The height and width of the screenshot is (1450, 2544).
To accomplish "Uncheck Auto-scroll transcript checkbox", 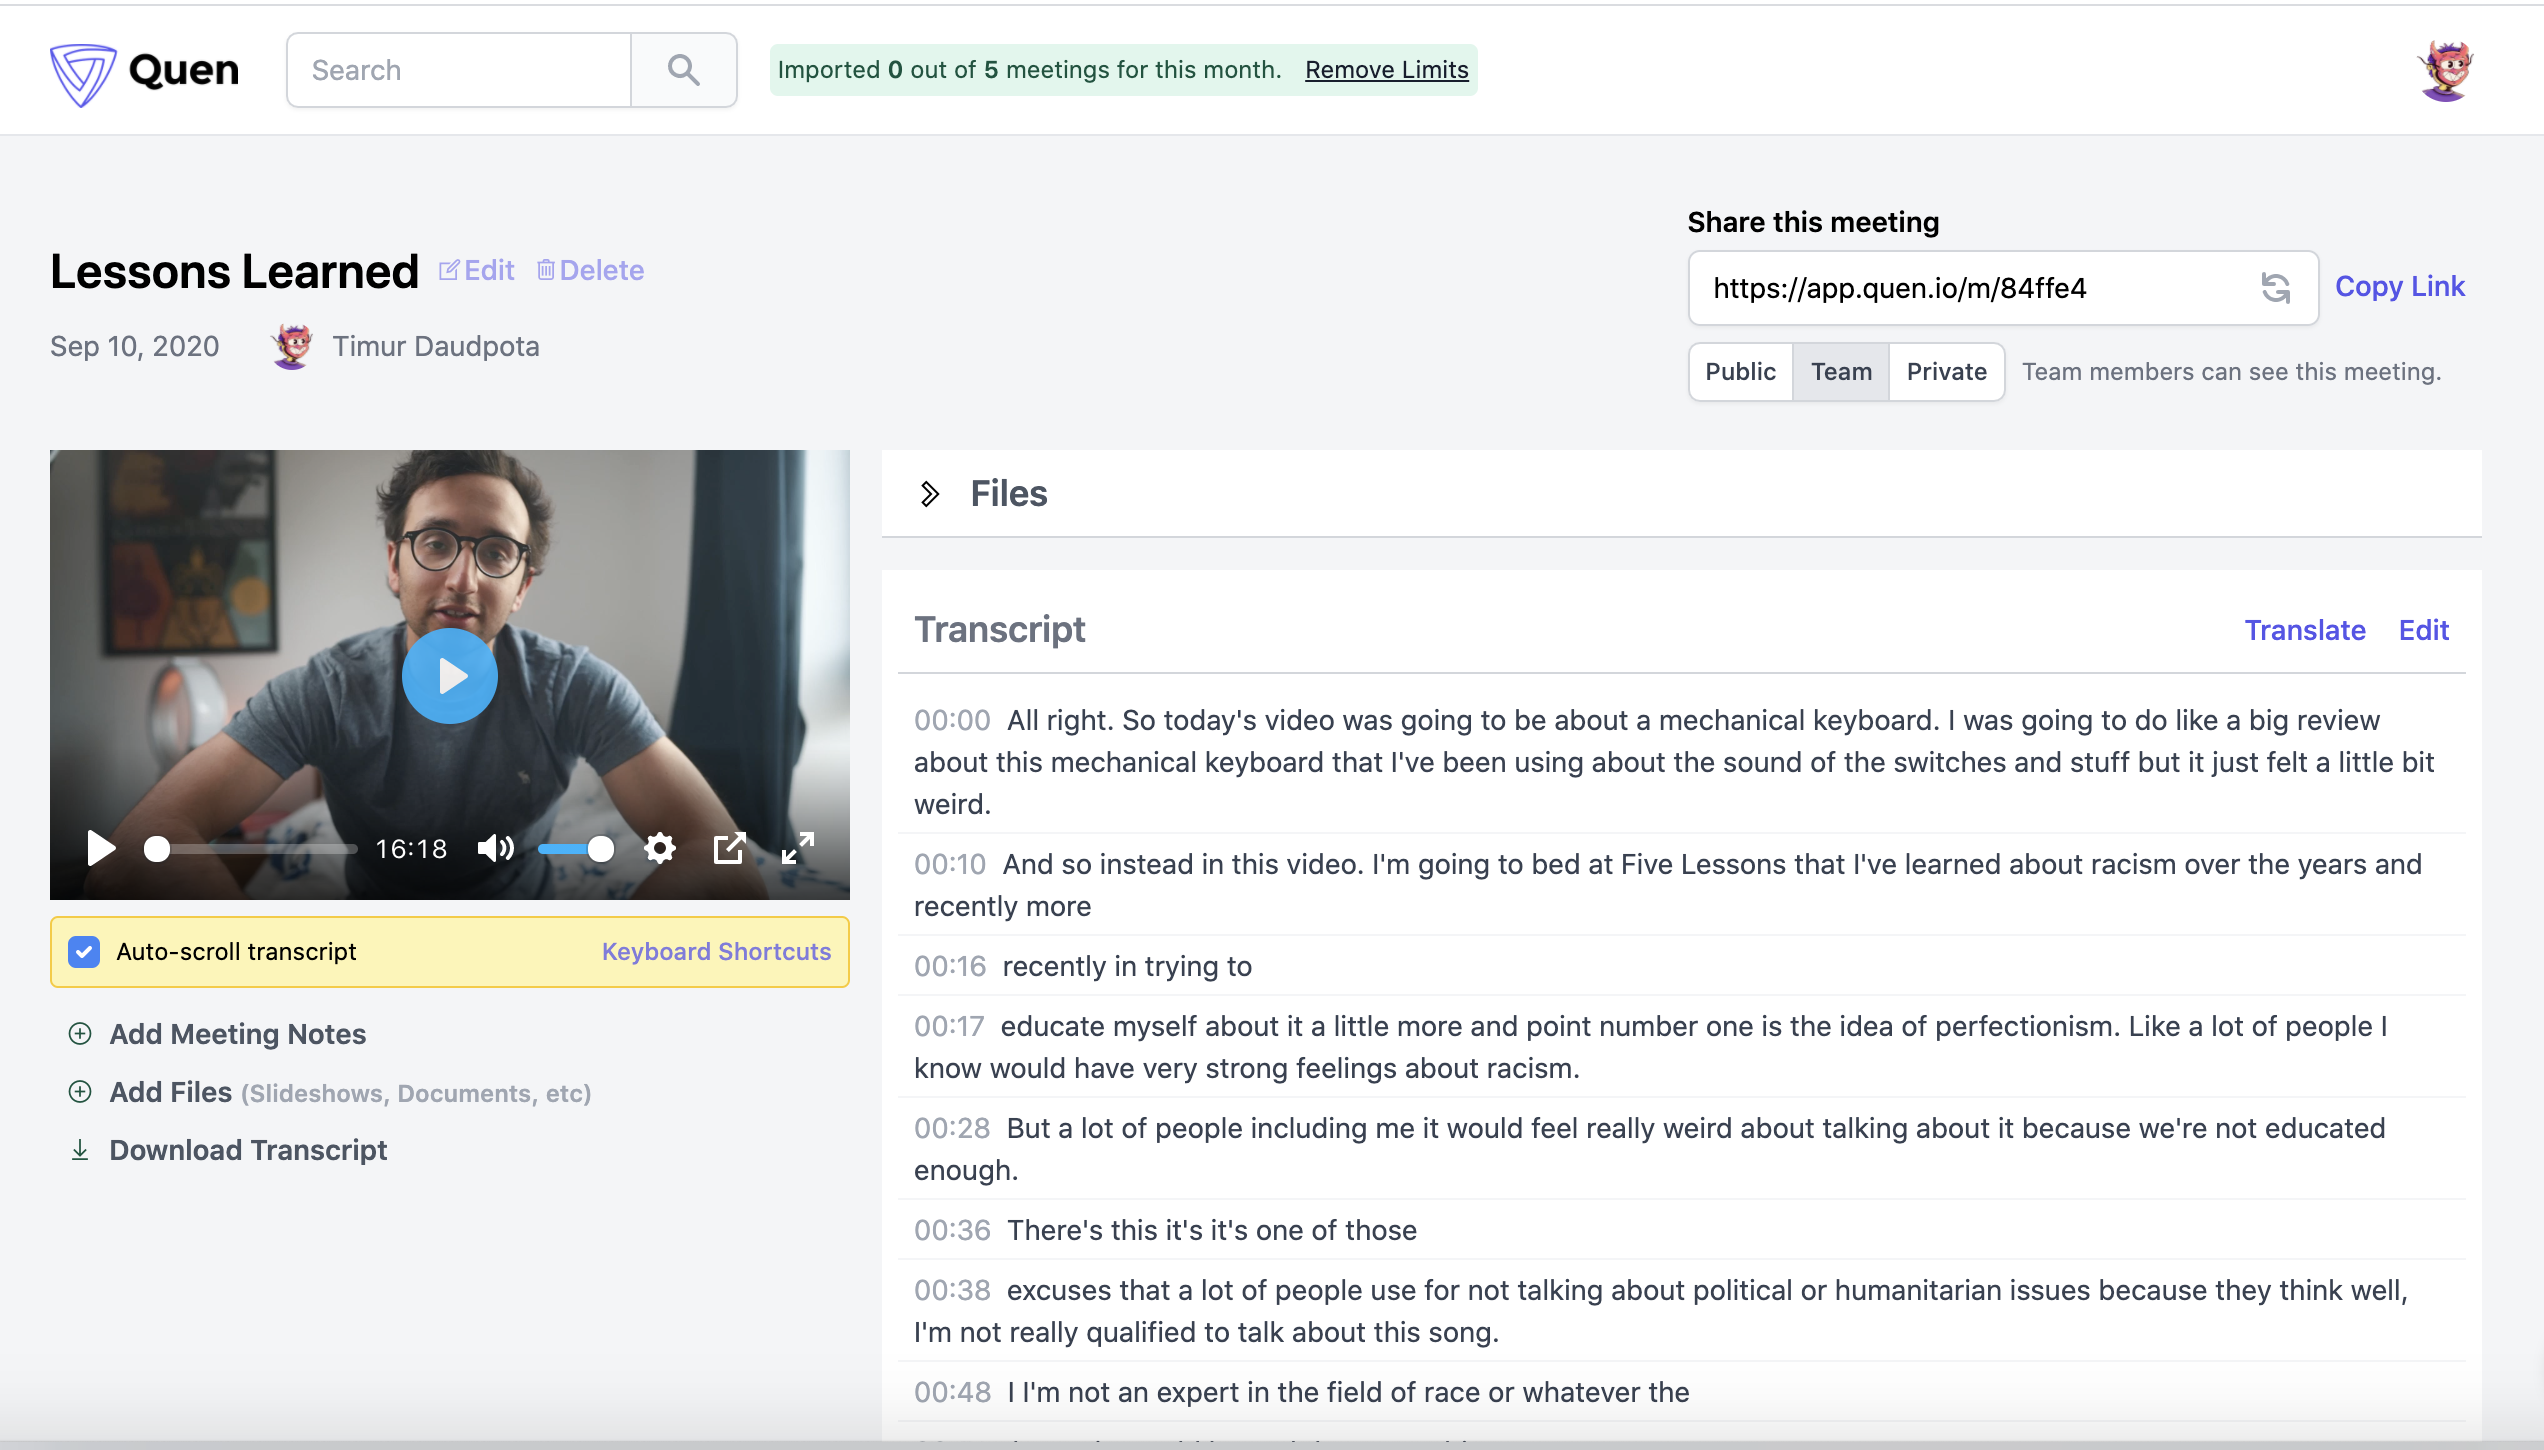I will tap(84, 952).
